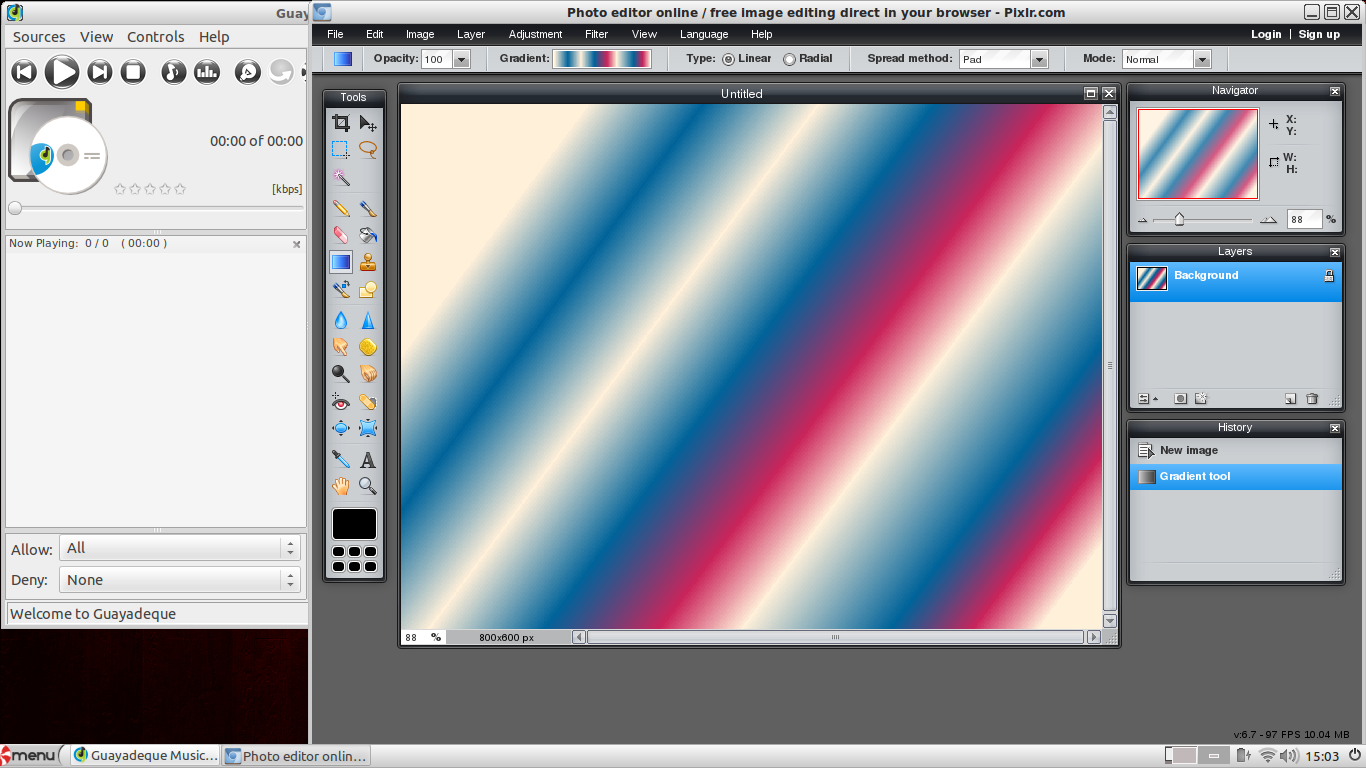This screenshot has width=1366, height=768.
Task: Select 'New image' history state
Action: coord(1235,451)
